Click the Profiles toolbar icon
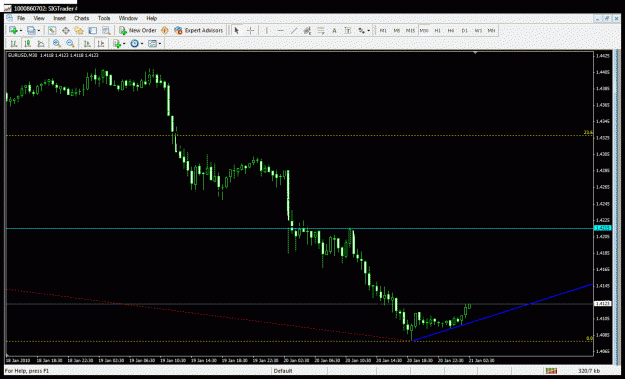 (30, 30)
